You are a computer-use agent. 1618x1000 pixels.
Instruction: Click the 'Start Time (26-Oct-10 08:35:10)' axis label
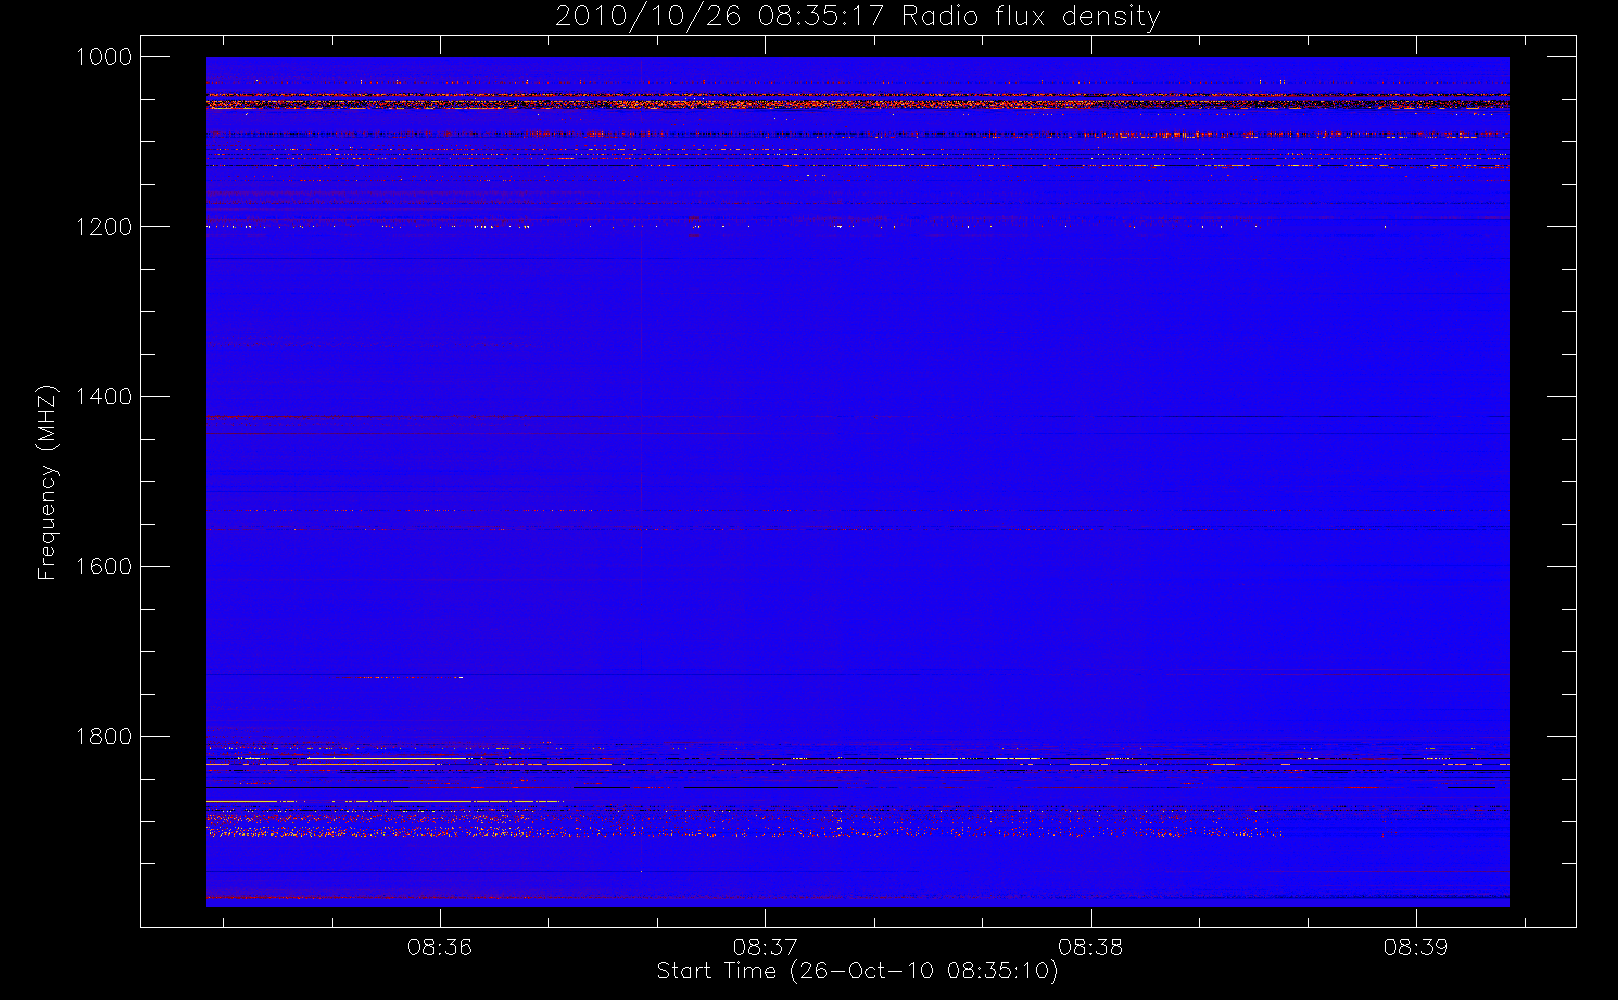(858, 971)
